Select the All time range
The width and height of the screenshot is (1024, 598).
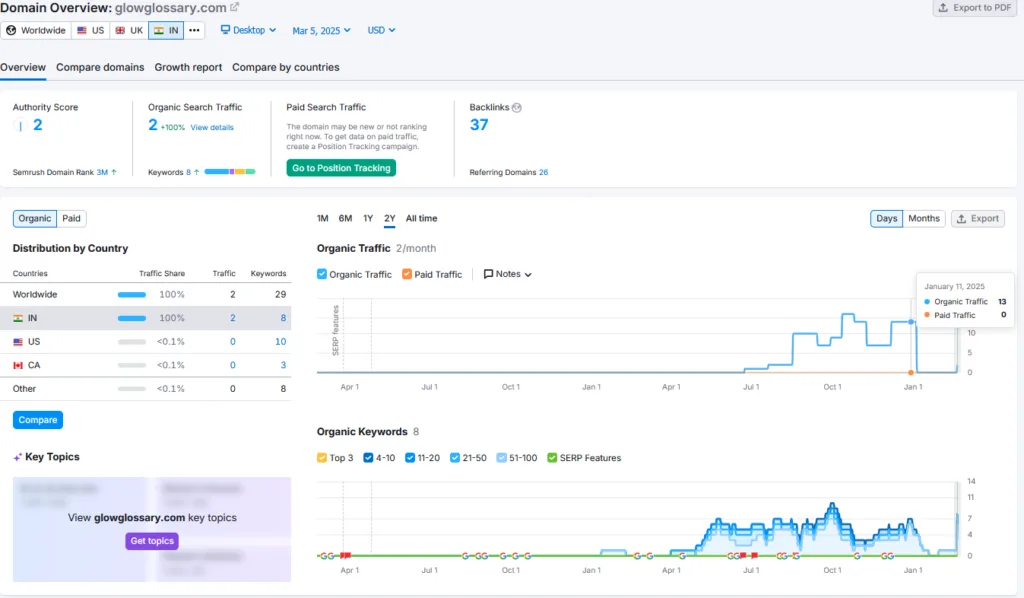click(x=421, y=219)
